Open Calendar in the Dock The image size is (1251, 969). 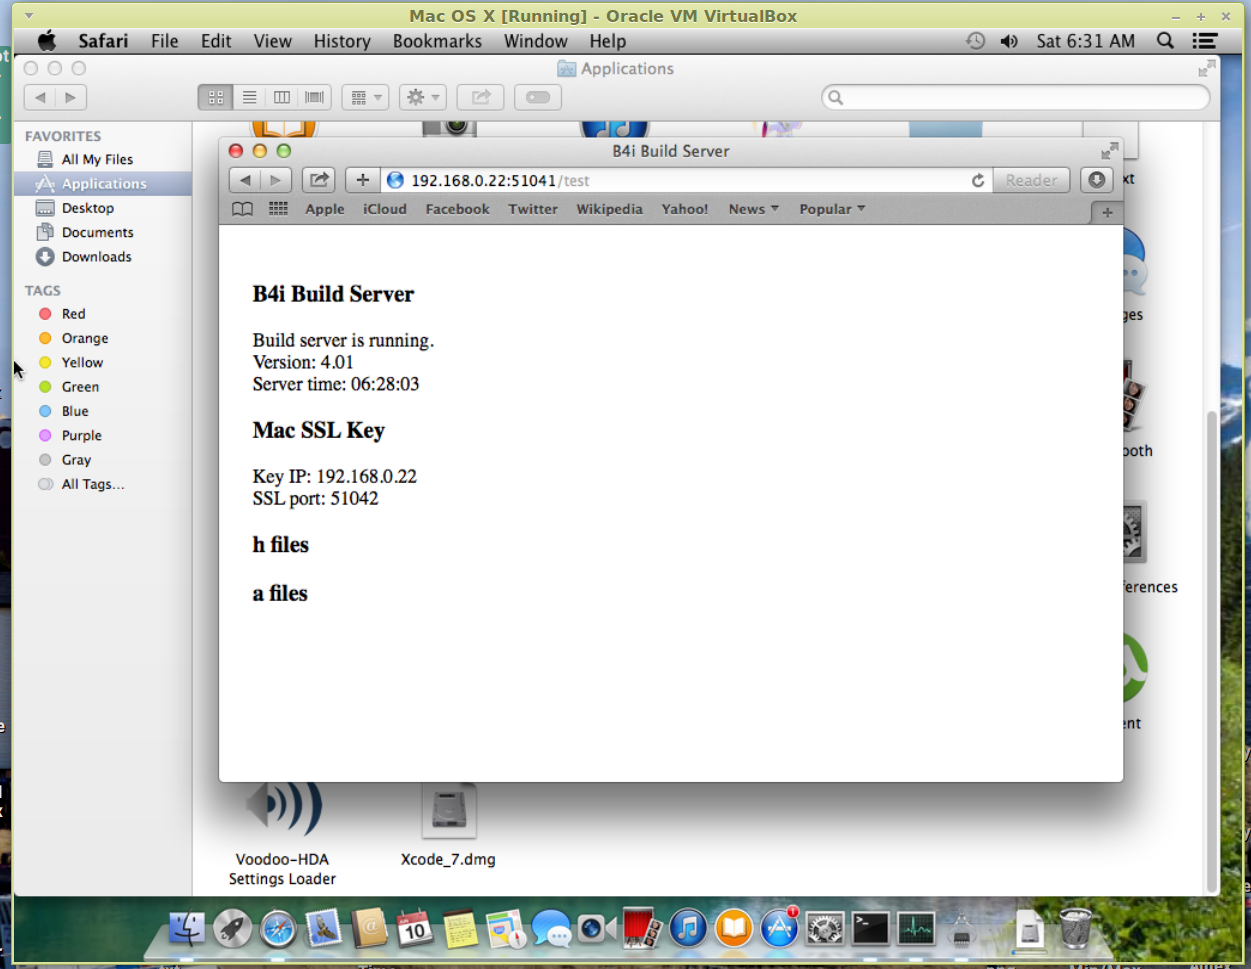tap(414, 929)
